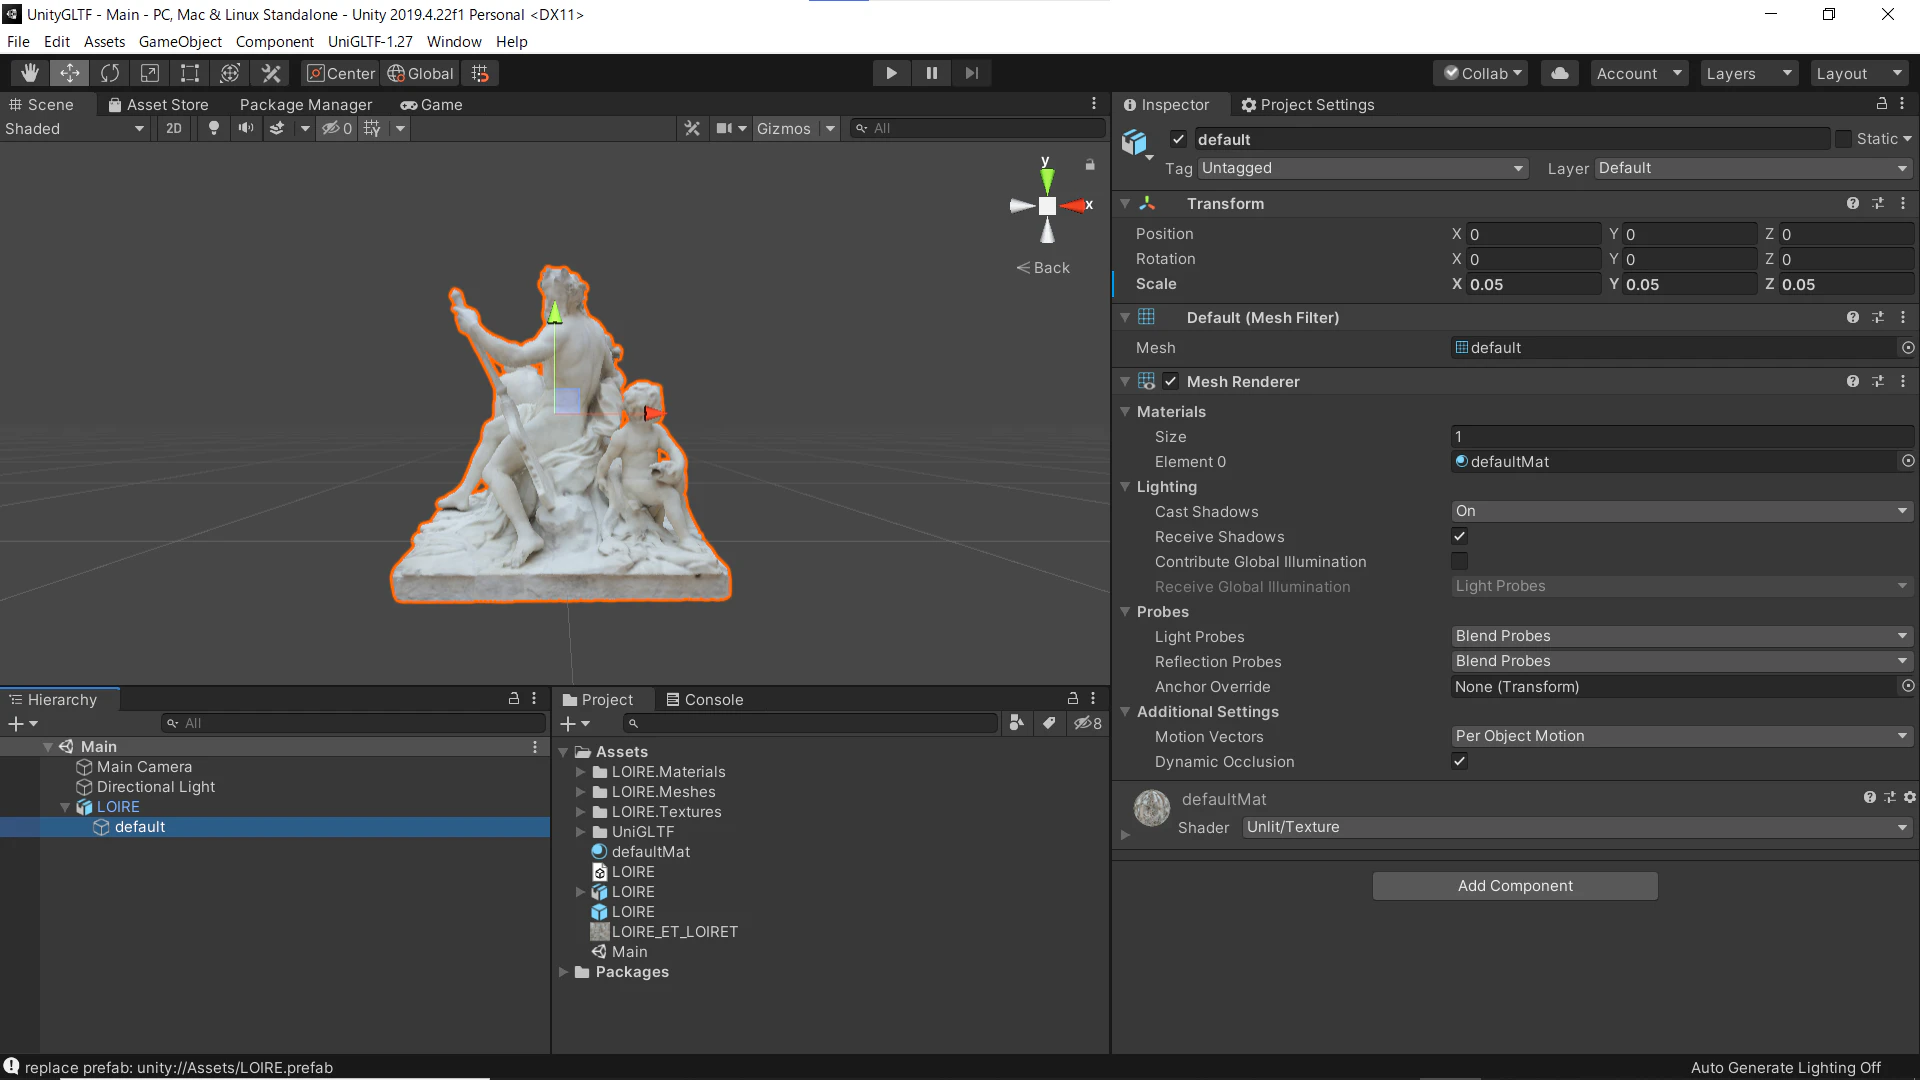This screenshot has width=1920, height=1080.
Task: Open the Shaded draw mode dropdown
Action: coord(75,128)
